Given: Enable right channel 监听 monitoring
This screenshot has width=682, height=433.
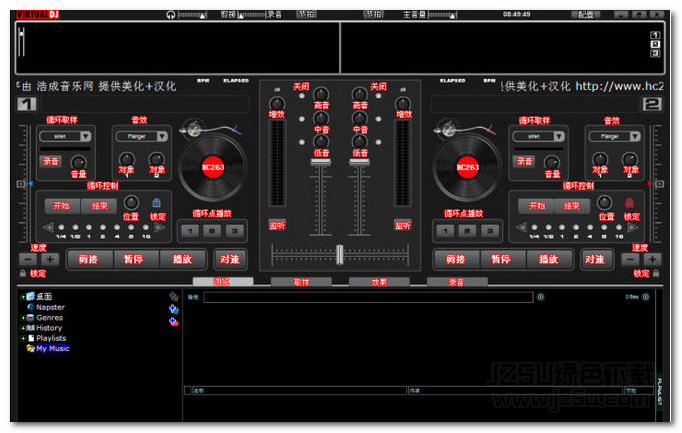Looking at the screenshot, I should [403, 225].
